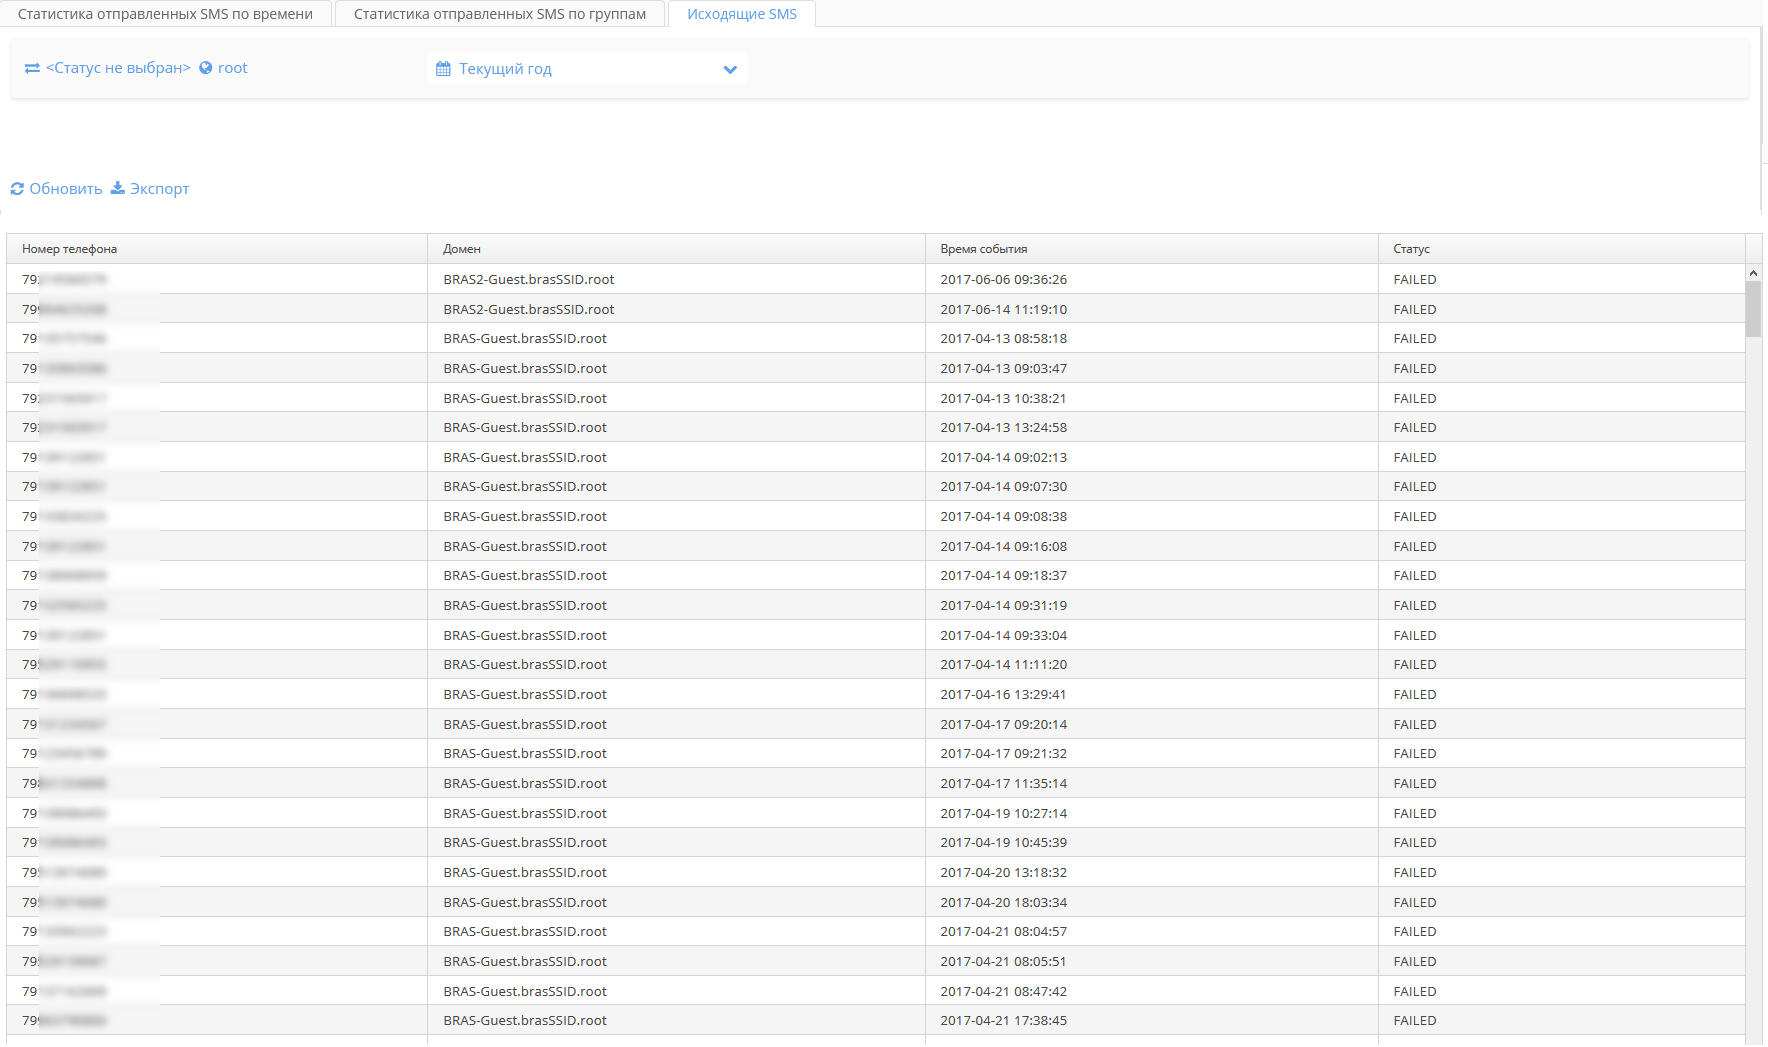Click time cell 2017-04-21 08:05:51
1768x1047 pixels.
click(x=1152, y=961)
